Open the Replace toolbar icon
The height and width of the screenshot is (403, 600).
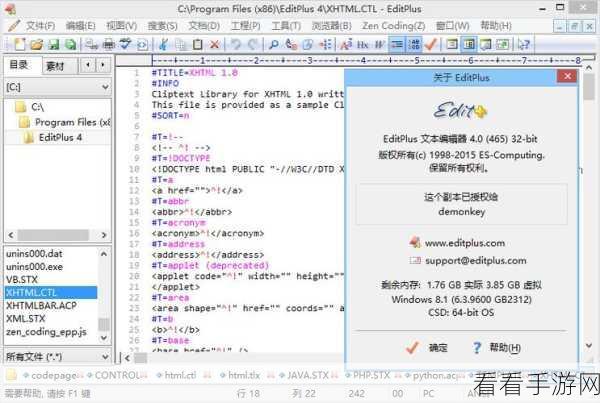point(291,44)
